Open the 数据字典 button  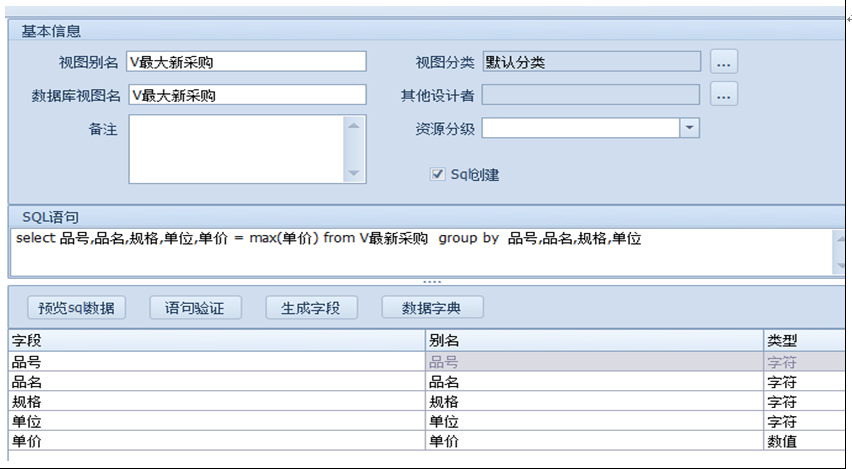pos(434,307)
